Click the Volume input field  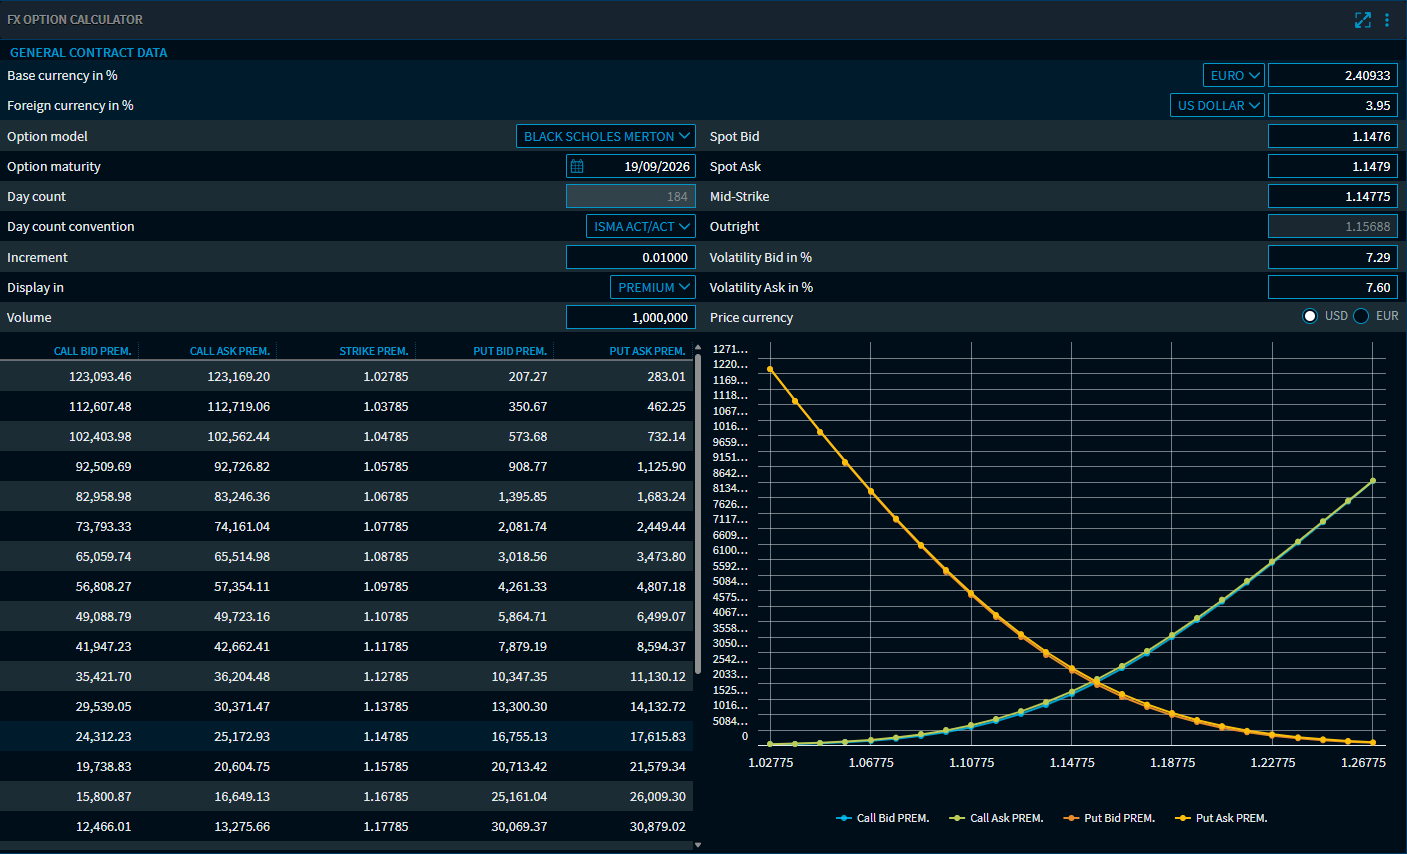pos(630,317)
